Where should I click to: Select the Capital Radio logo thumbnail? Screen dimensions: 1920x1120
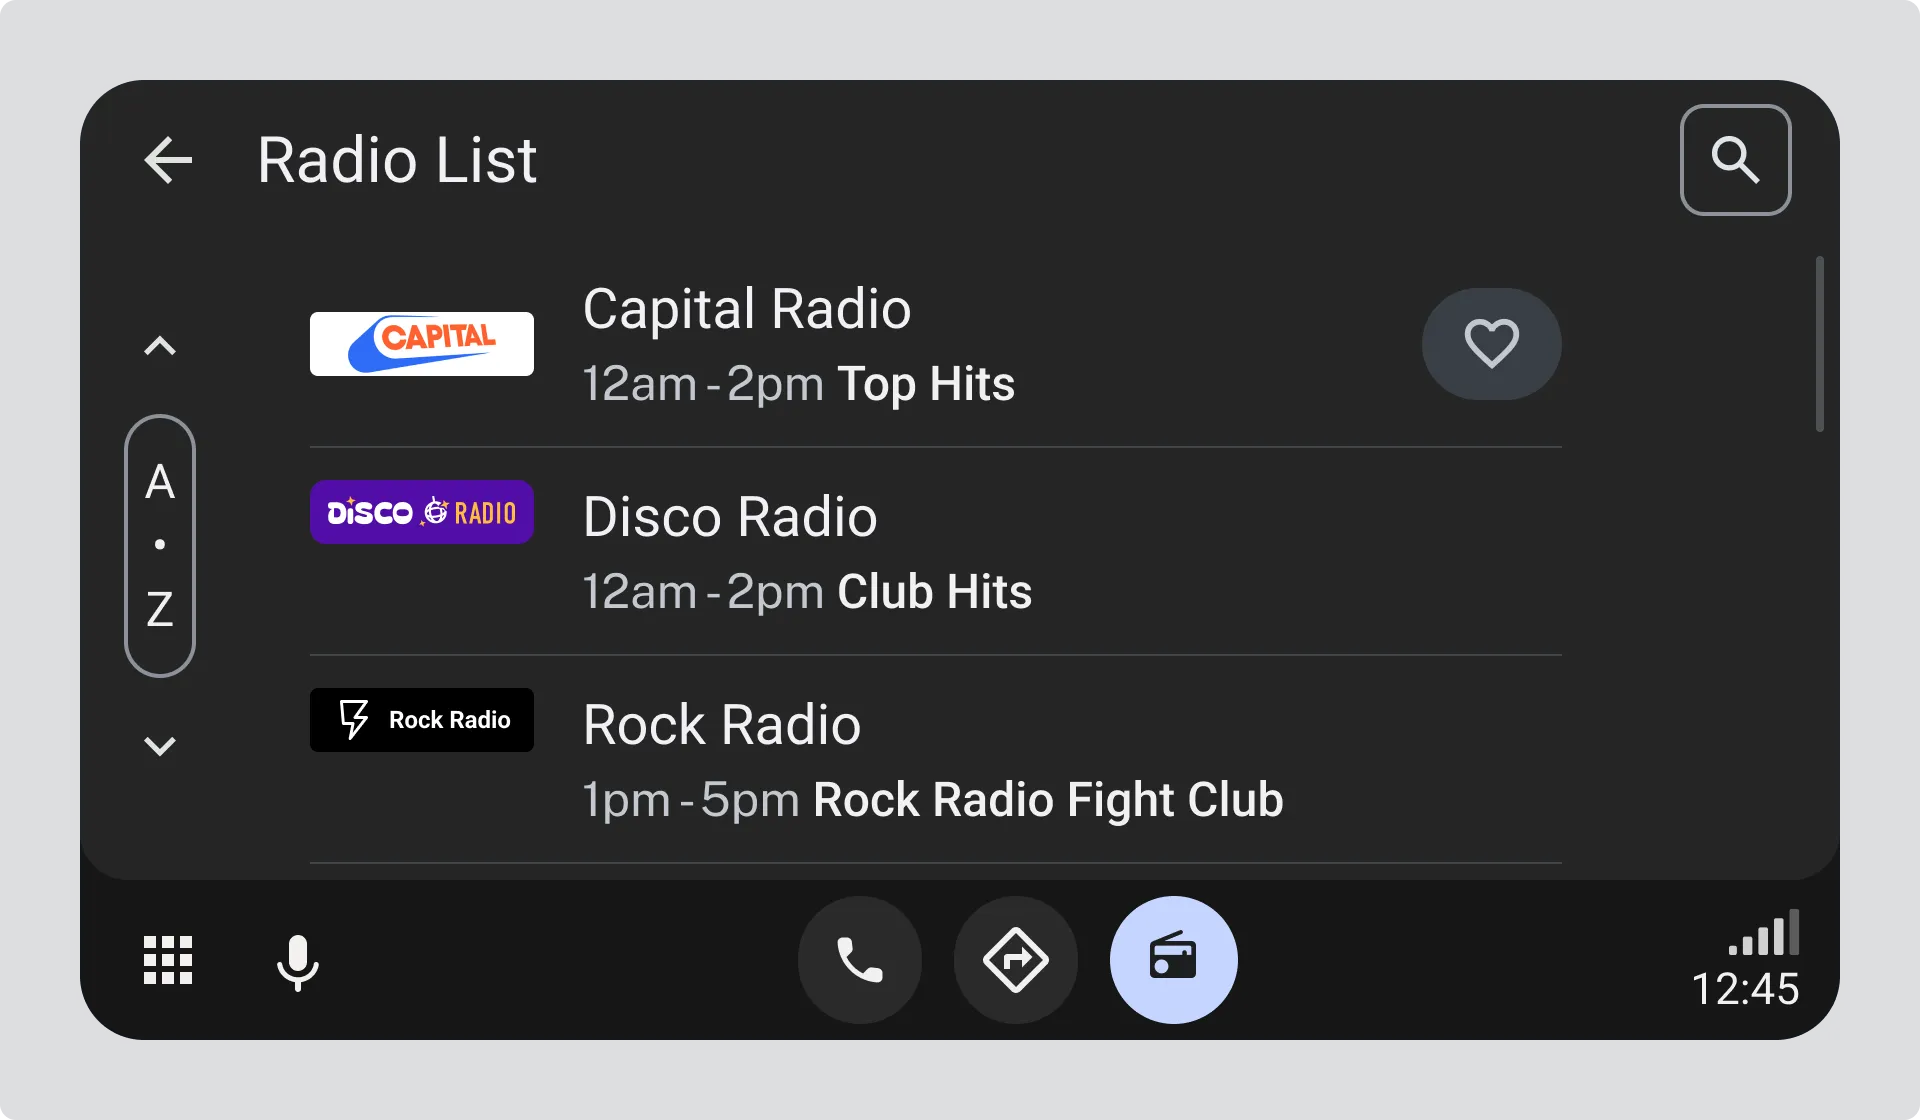pyautogui.click(x=421, y=344)
